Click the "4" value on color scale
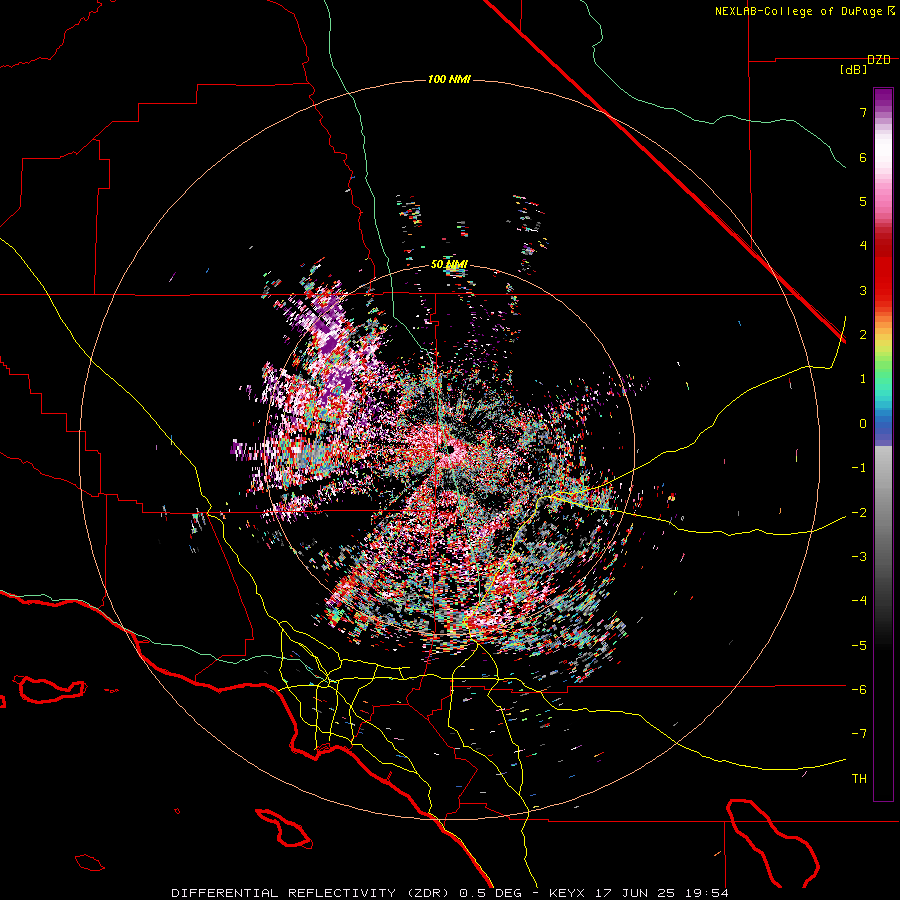Viewport: 900px width, 900px height. 863,246
